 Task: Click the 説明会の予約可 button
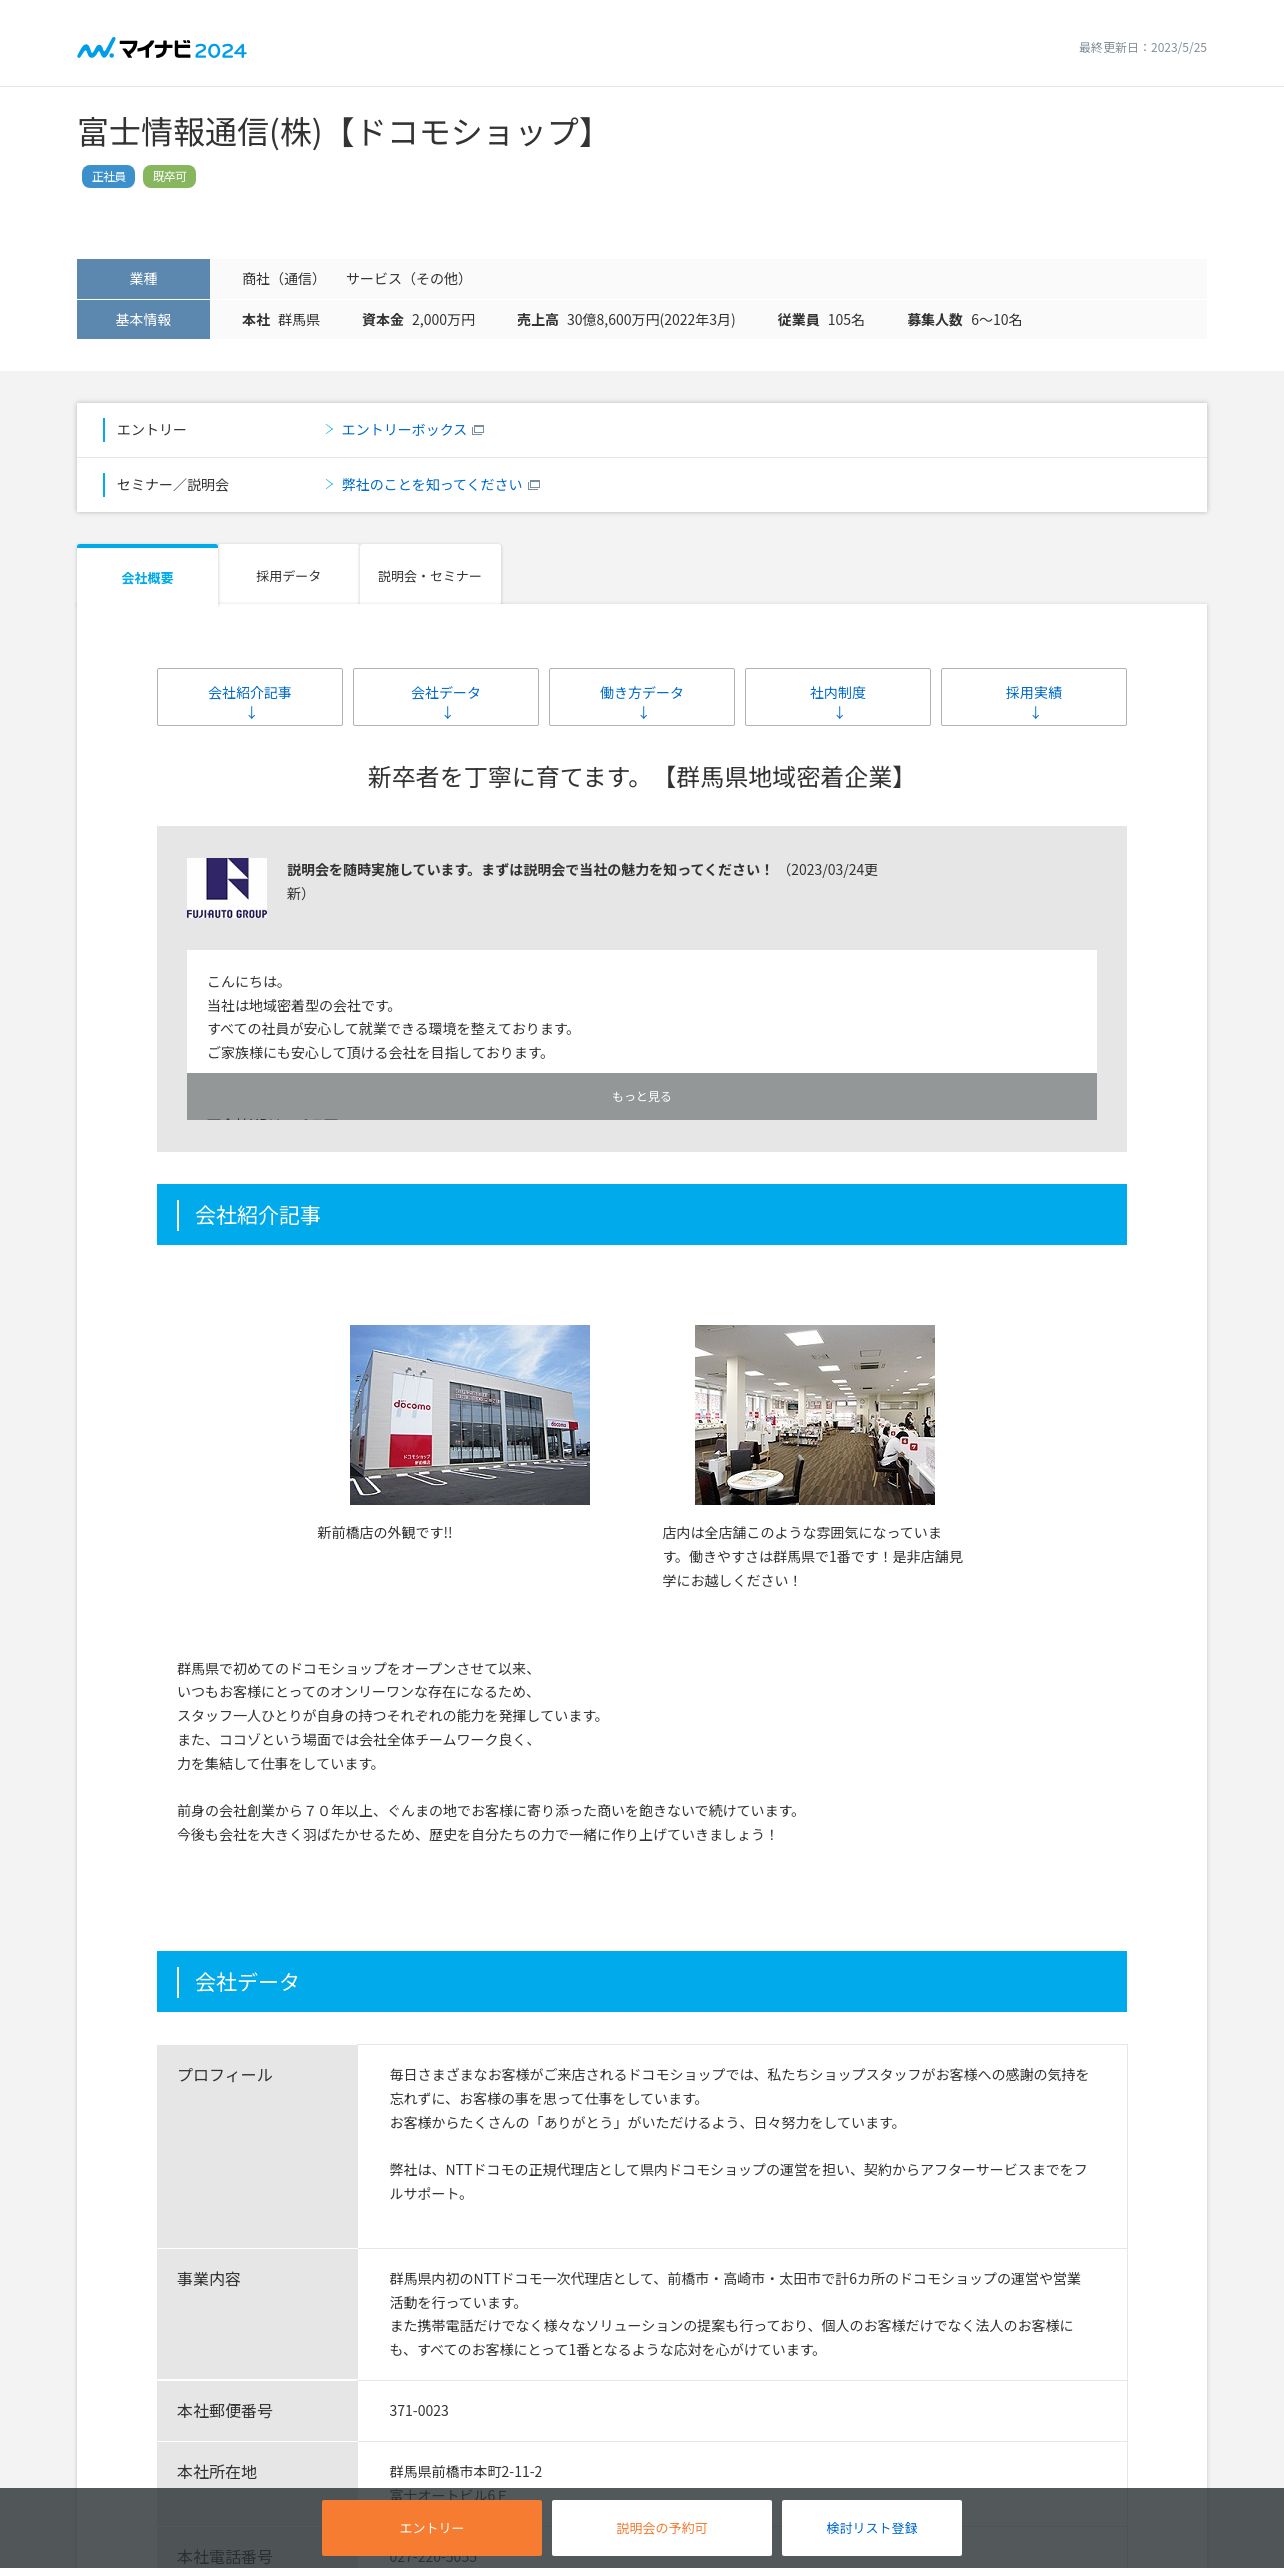(x=662, y=2528)
